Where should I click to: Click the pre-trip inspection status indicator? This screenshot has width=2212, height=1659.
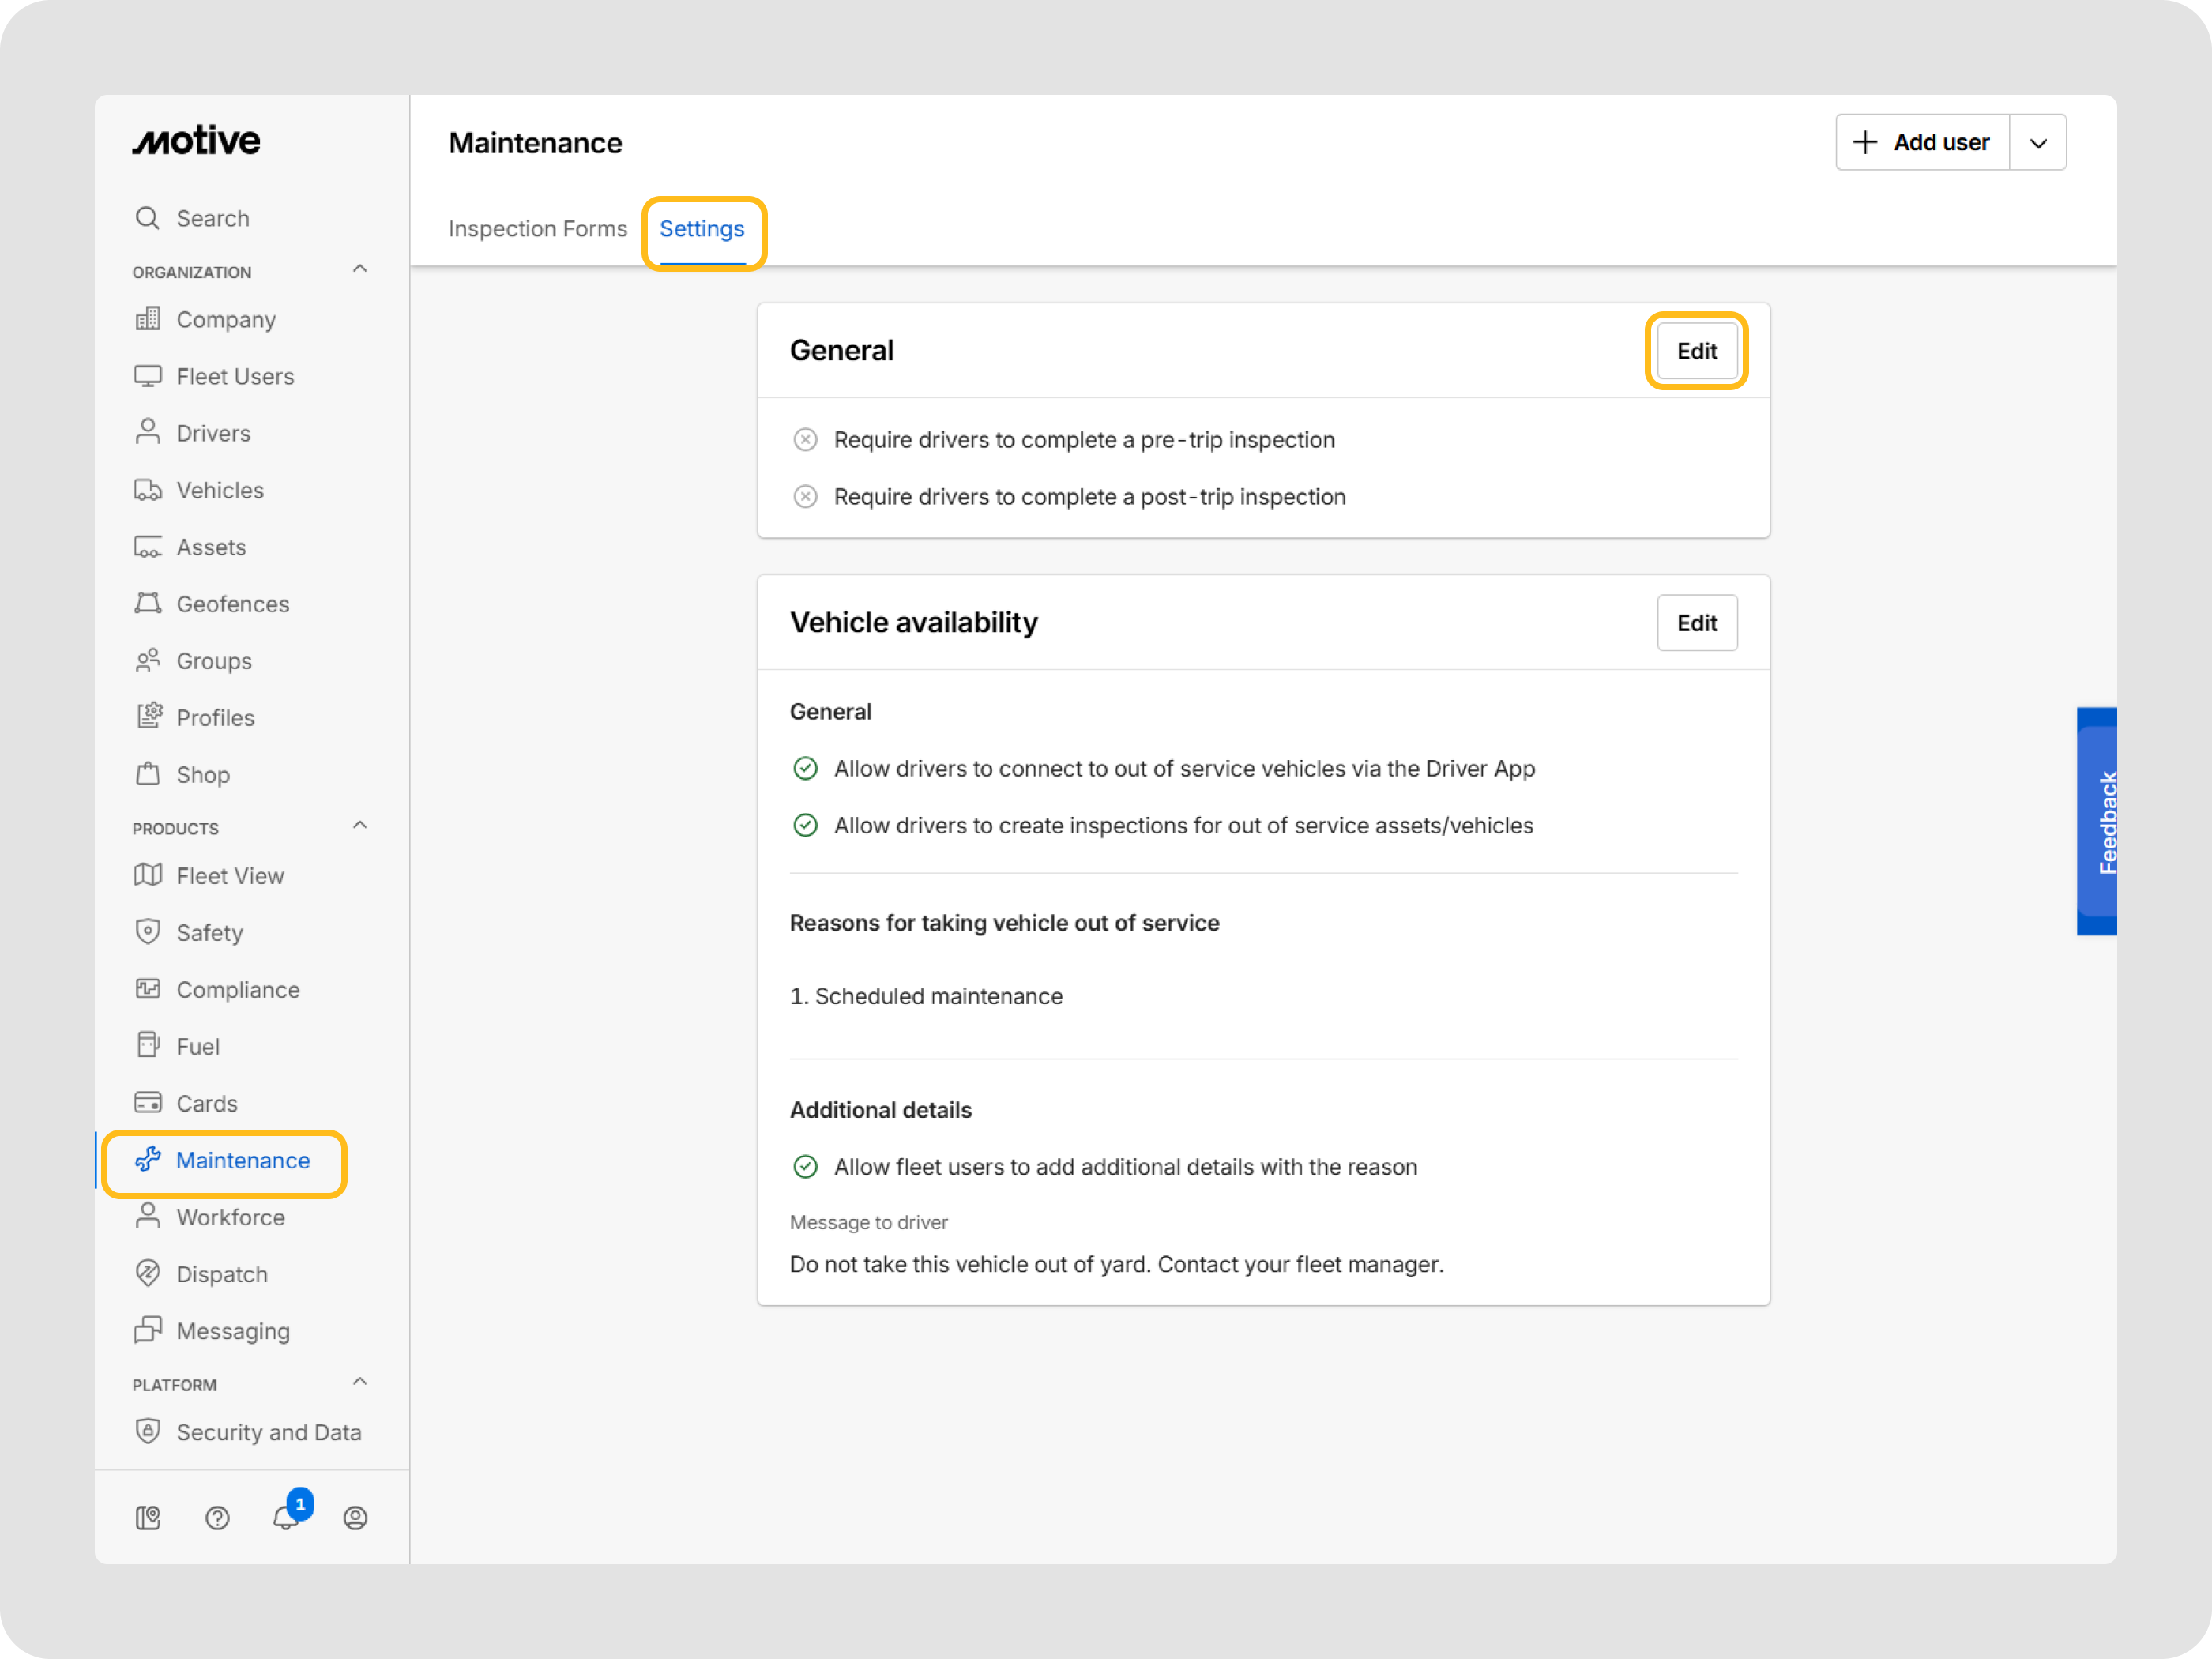tap(805, 440)
